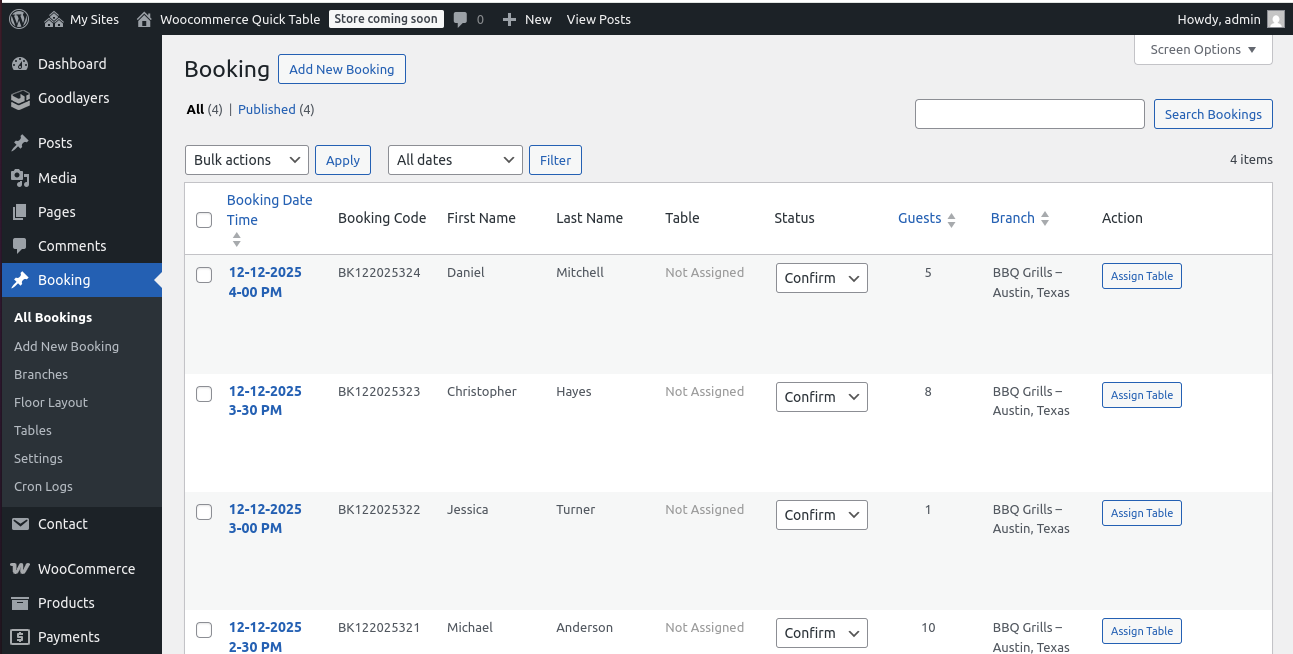Select checkbox for Jessica Turner booking

coord(204,512)
